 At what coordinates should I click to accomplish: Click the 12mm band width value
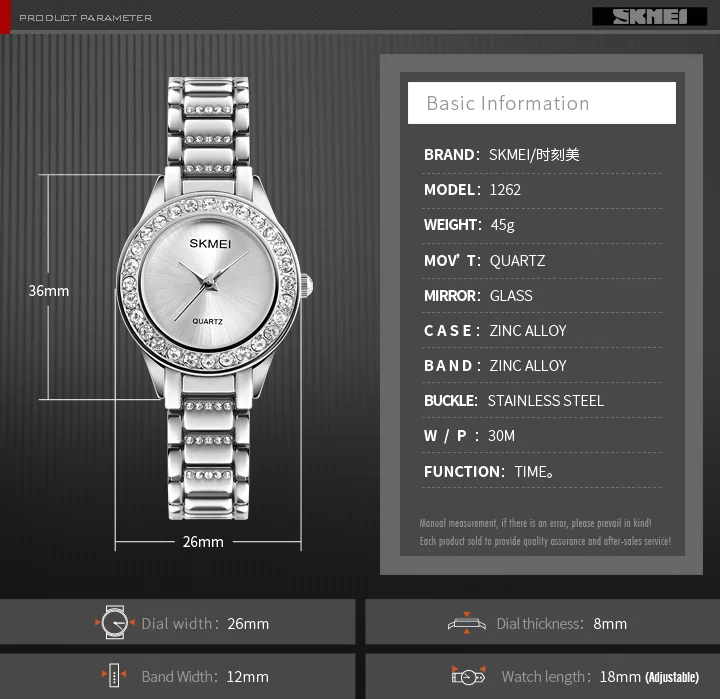click(x=248, y=676)
